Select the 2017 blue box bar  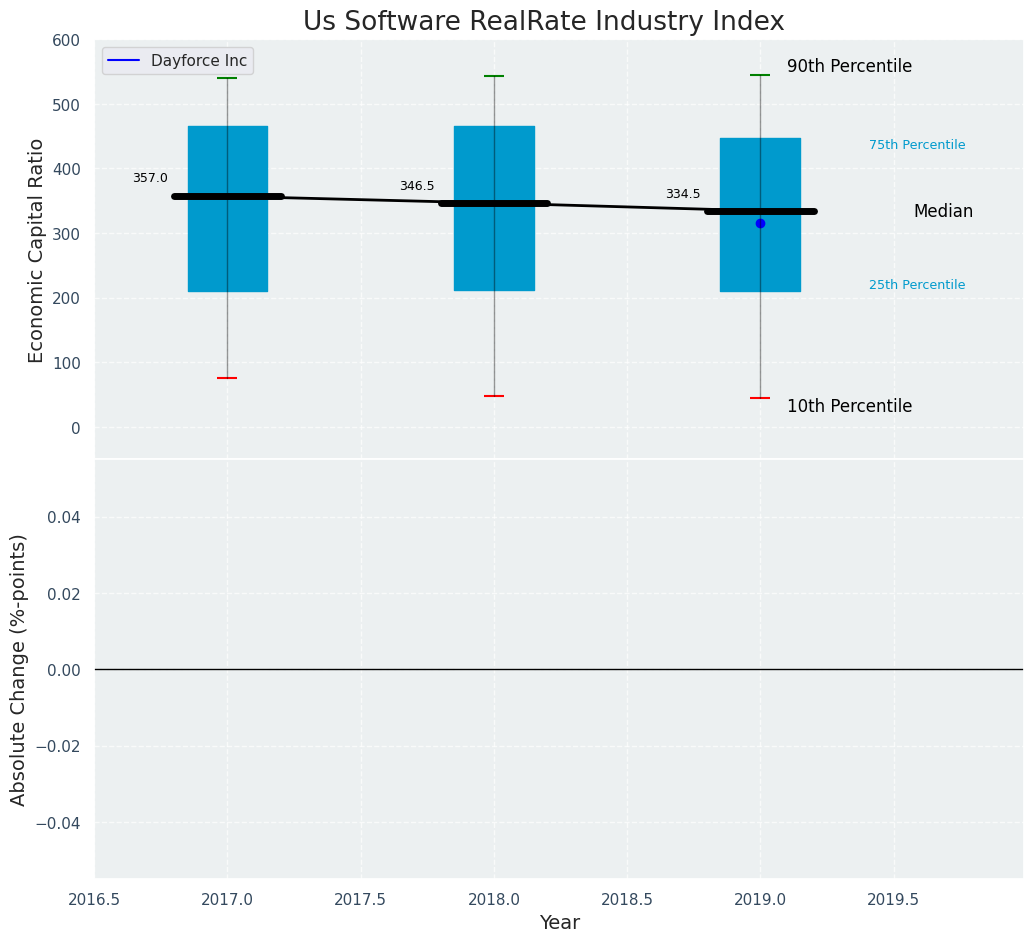228,208
